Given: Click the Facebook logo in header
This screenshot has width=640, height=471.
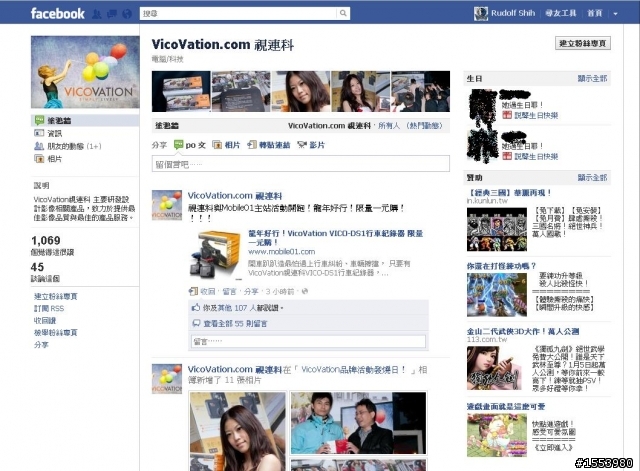Looking at the screenshot, I should tap(58, 13).
